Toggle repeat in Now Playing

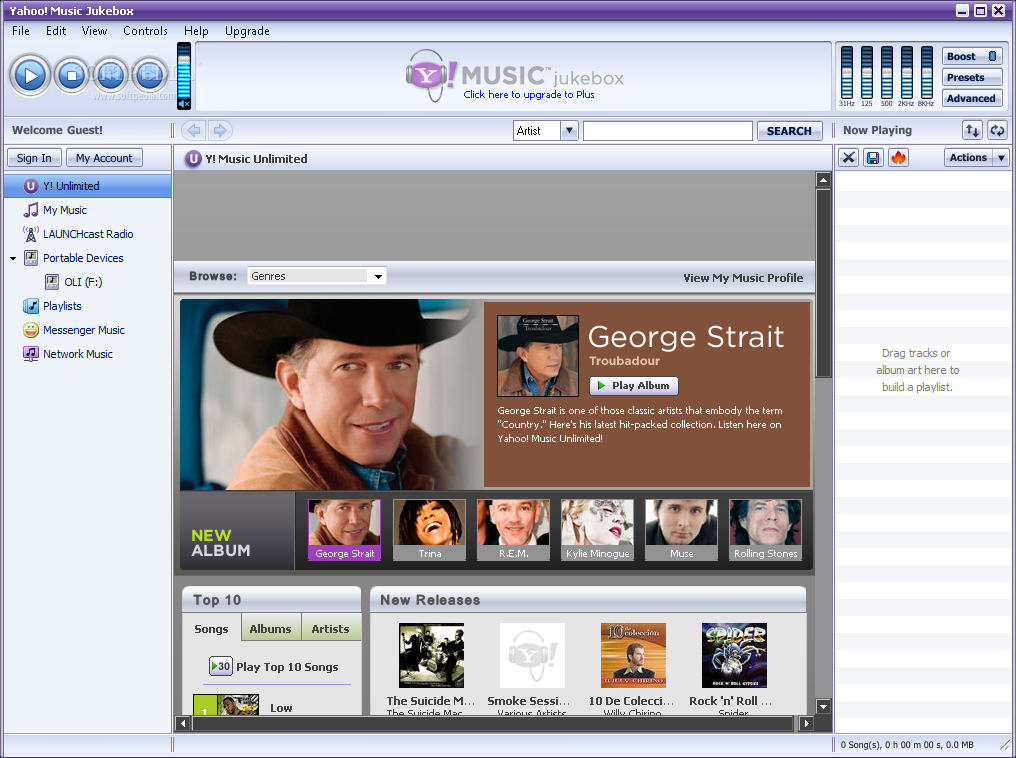tap(997, 130)
